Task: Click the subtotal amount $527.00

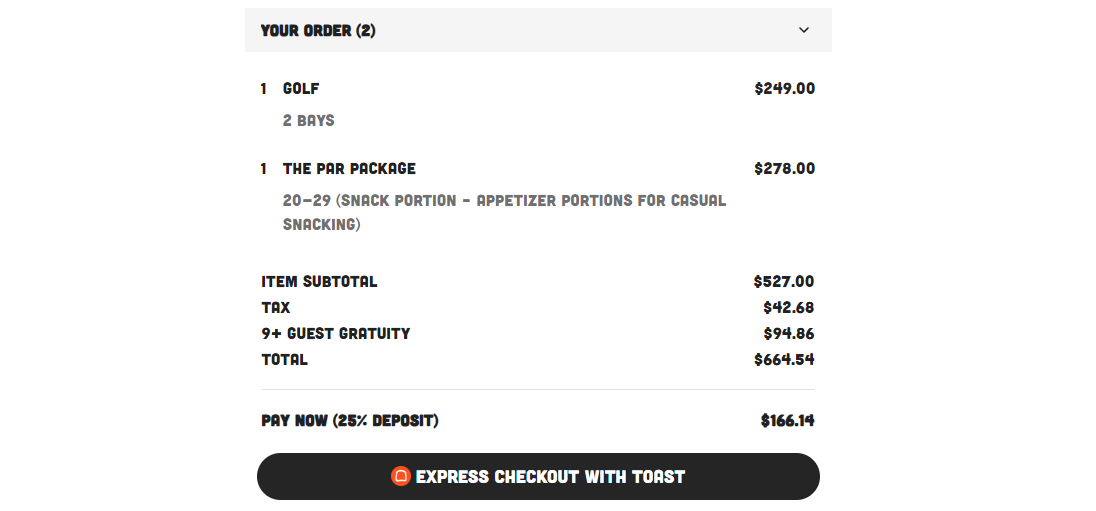Action: pos(784,281)
